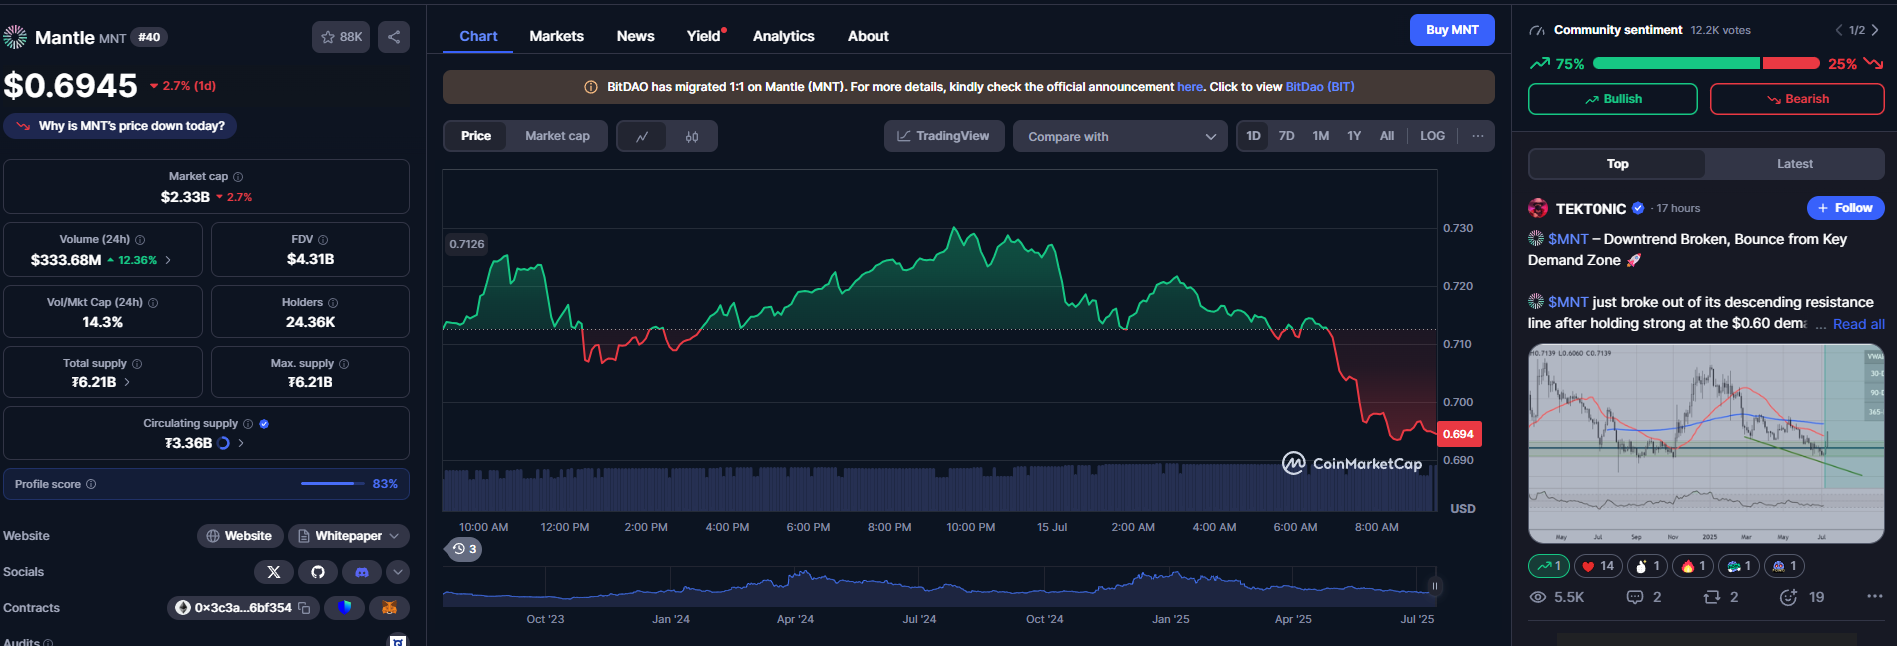Expand the Whitepaper dropdown

point(349,536)
